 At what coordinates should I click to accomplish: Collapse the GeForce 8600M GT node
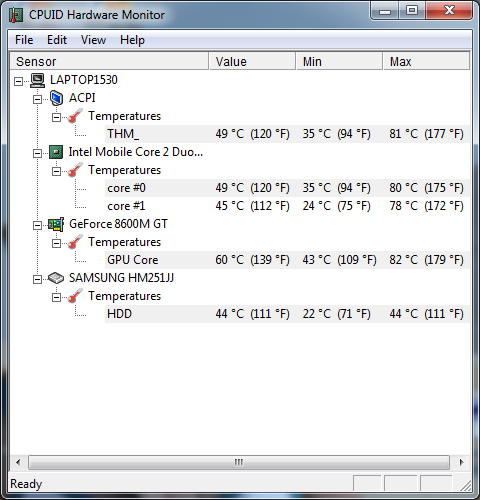[38, 225]
